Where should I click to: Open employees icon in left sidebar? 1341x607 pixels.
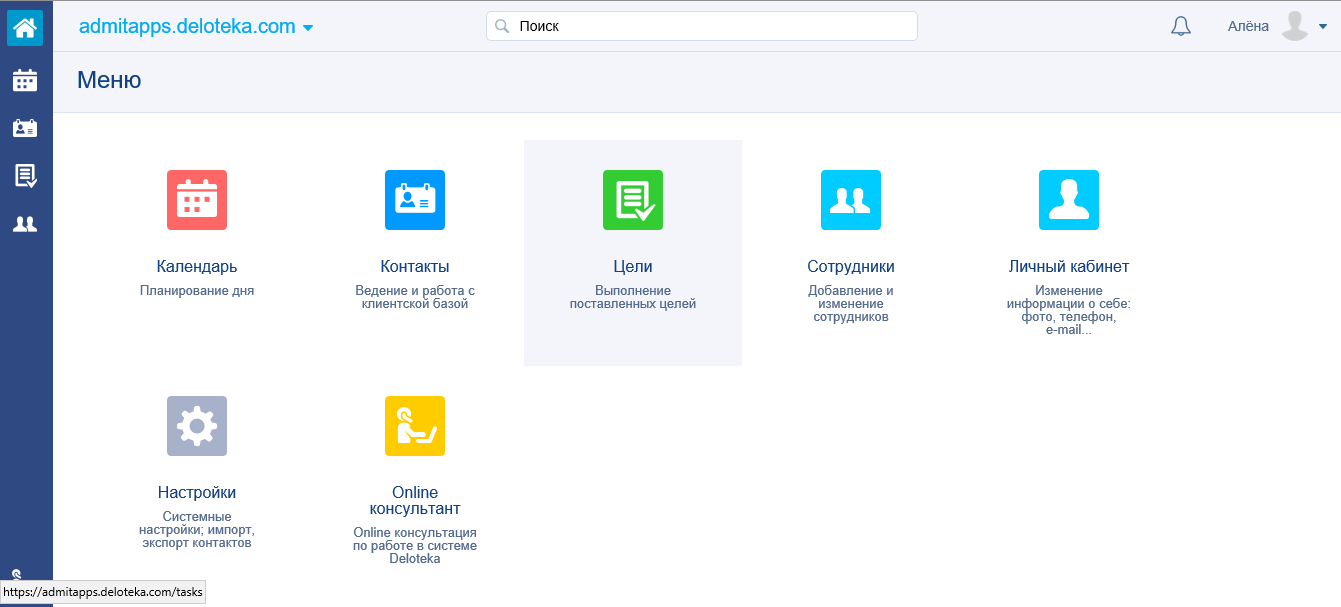click(x=25, y=224)
